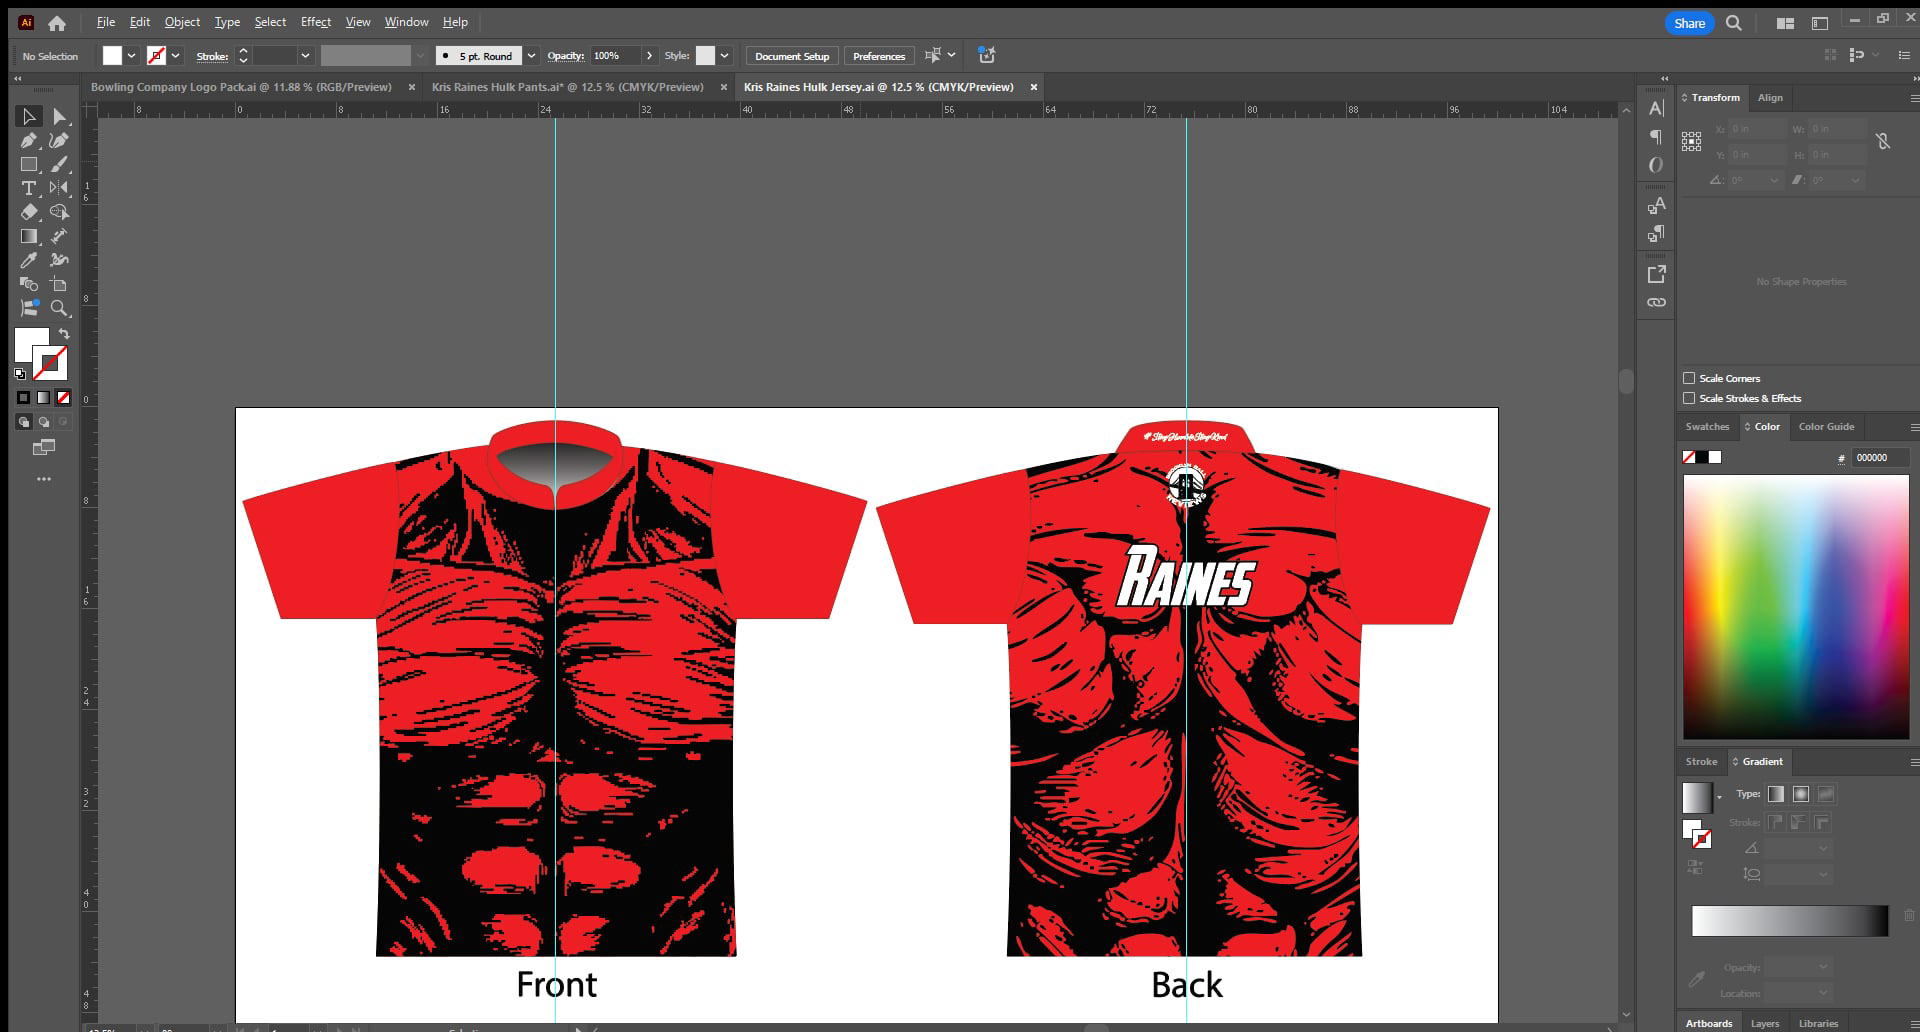The width and height of the screenshot is (1920, 1032).
Task: Open gradient preset dropdown arrow
Action: [x=1719, y=797]
